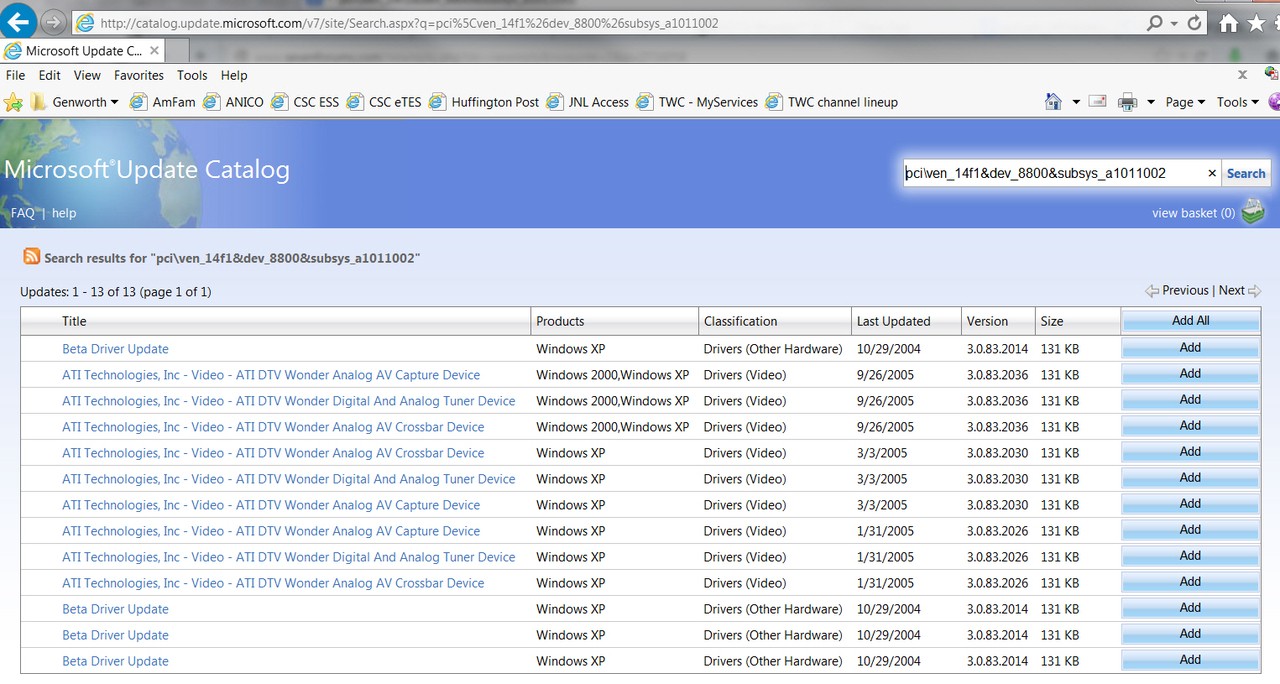Open 3/3/2005 Analog AV Crossbar Device link

tap(273, 453)
